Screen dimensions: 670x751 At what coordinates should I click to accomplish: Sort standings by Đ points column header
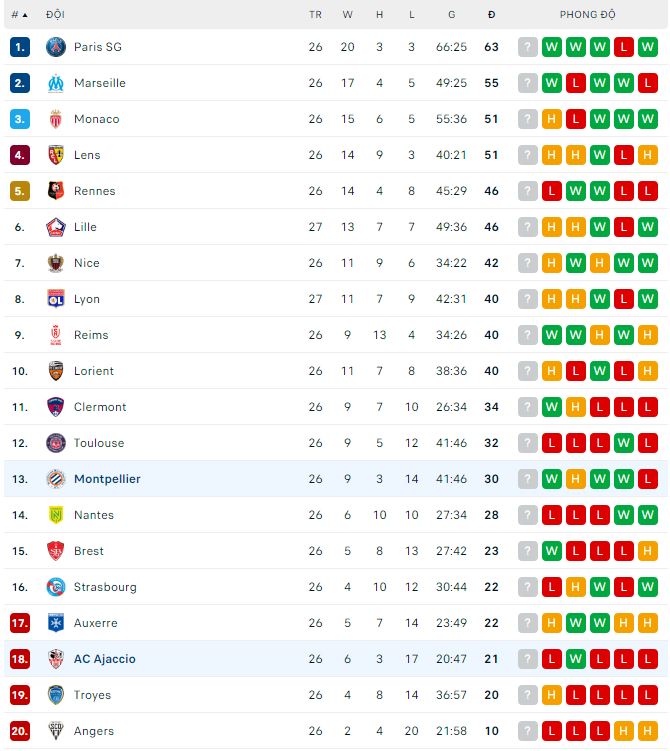[x=491, y=15]
